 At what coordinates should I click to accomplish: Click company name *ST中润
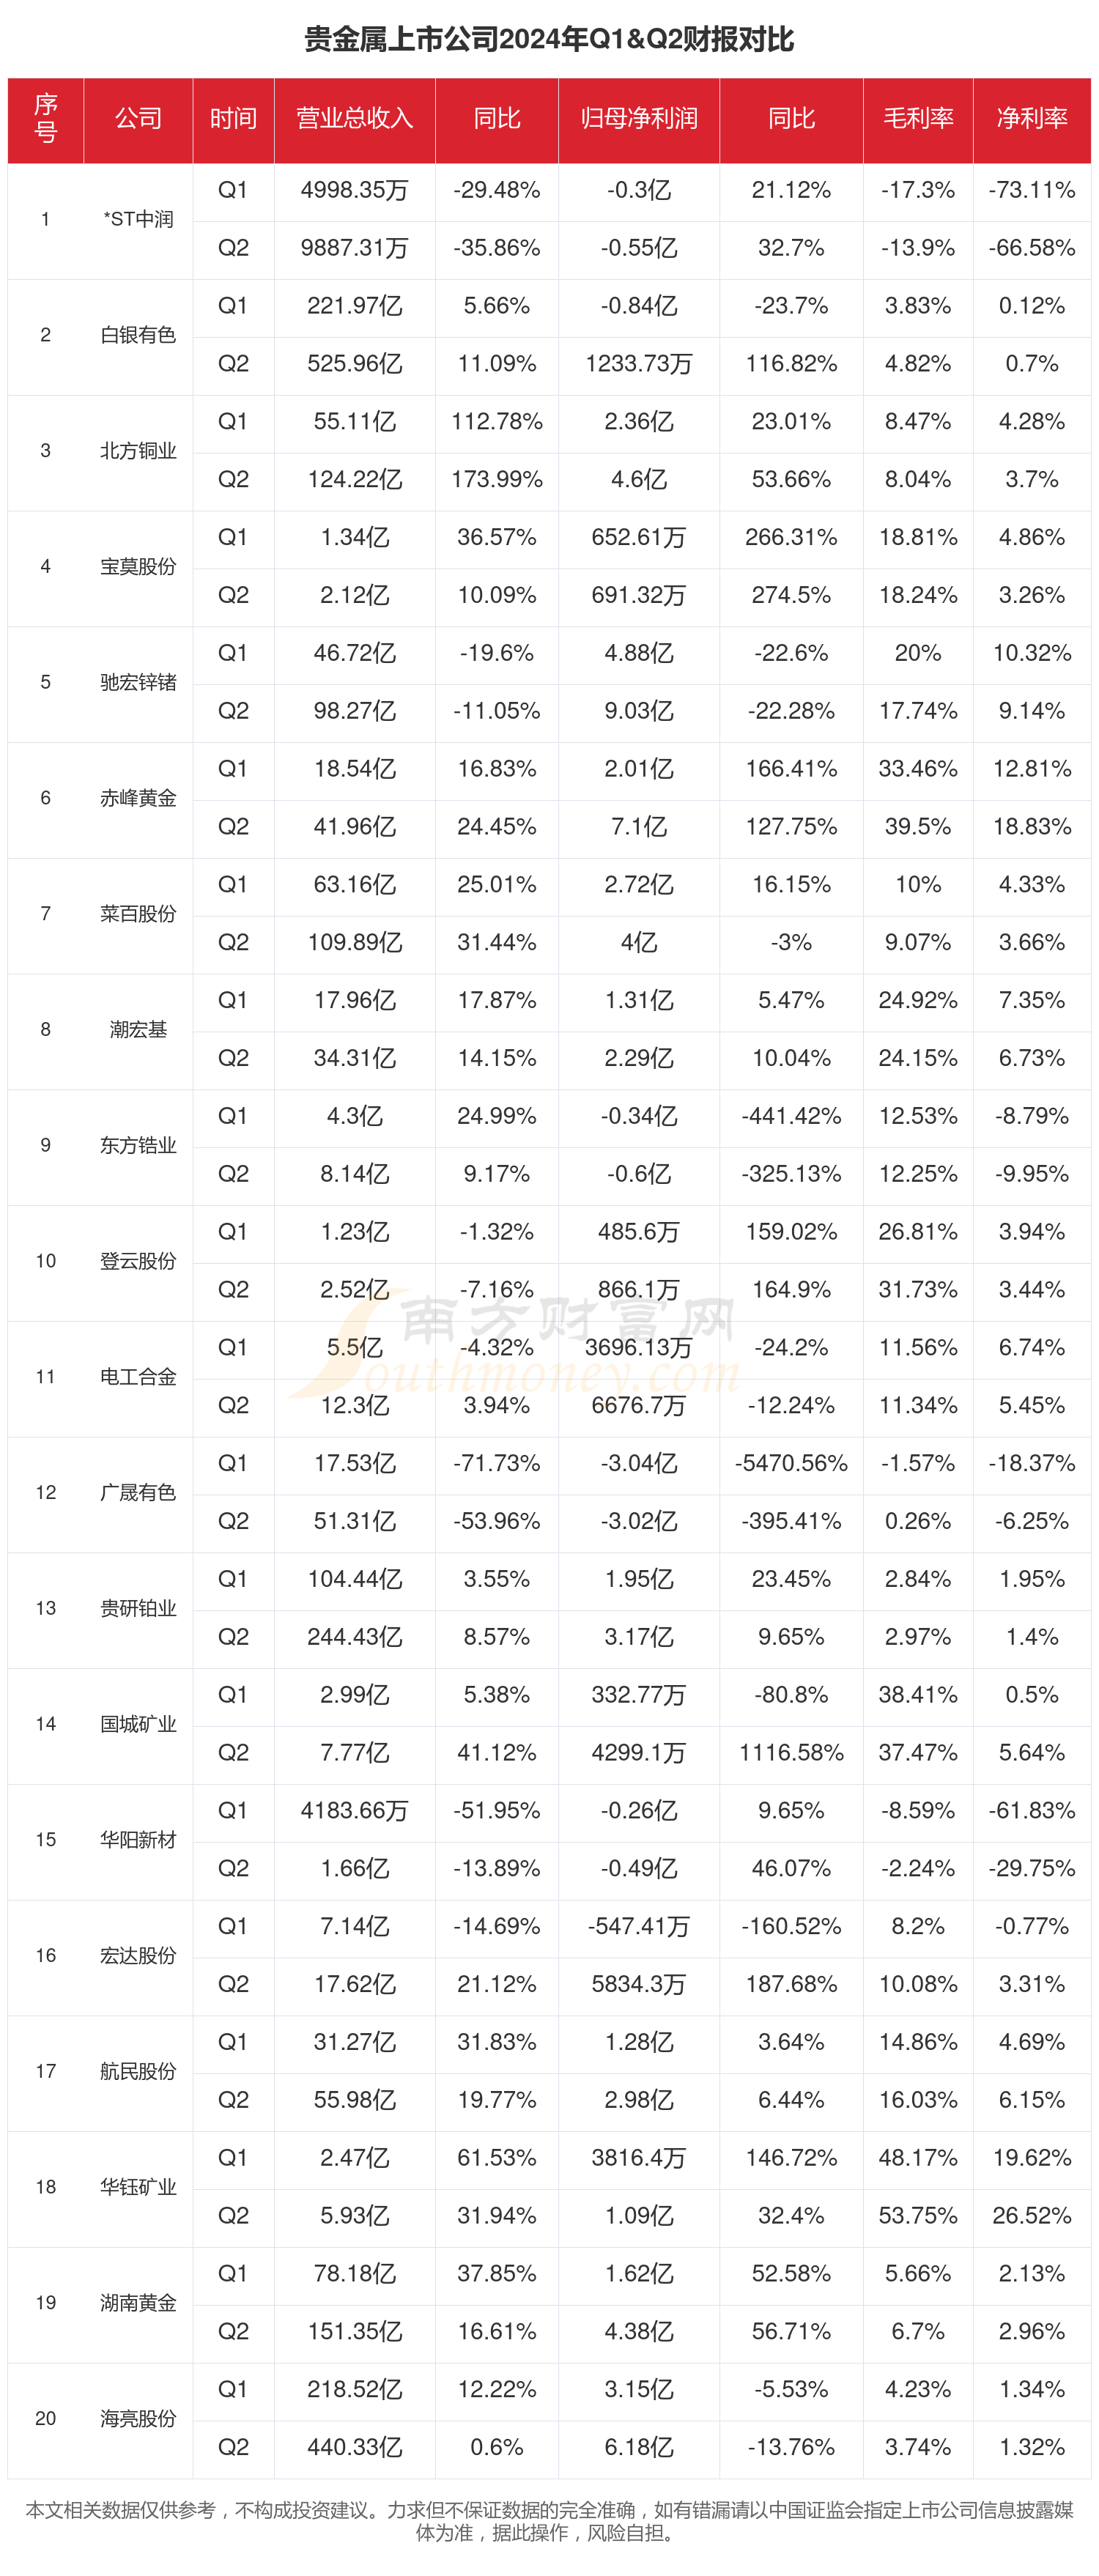coord(138,219)
